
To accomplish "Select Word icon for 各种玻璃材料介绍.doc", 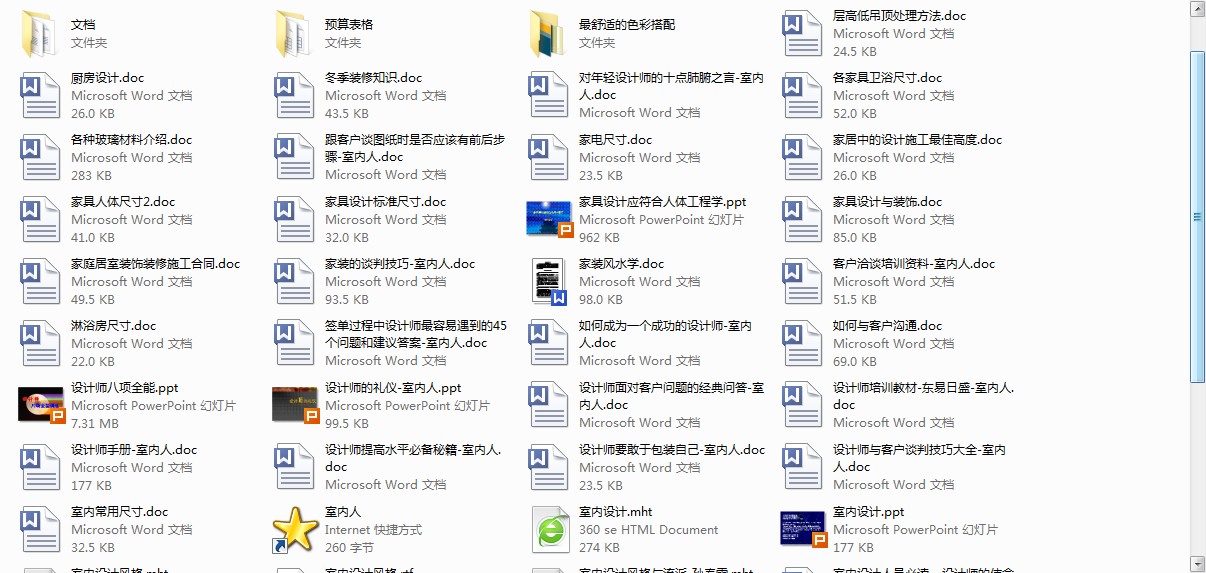I will [41, 158].
